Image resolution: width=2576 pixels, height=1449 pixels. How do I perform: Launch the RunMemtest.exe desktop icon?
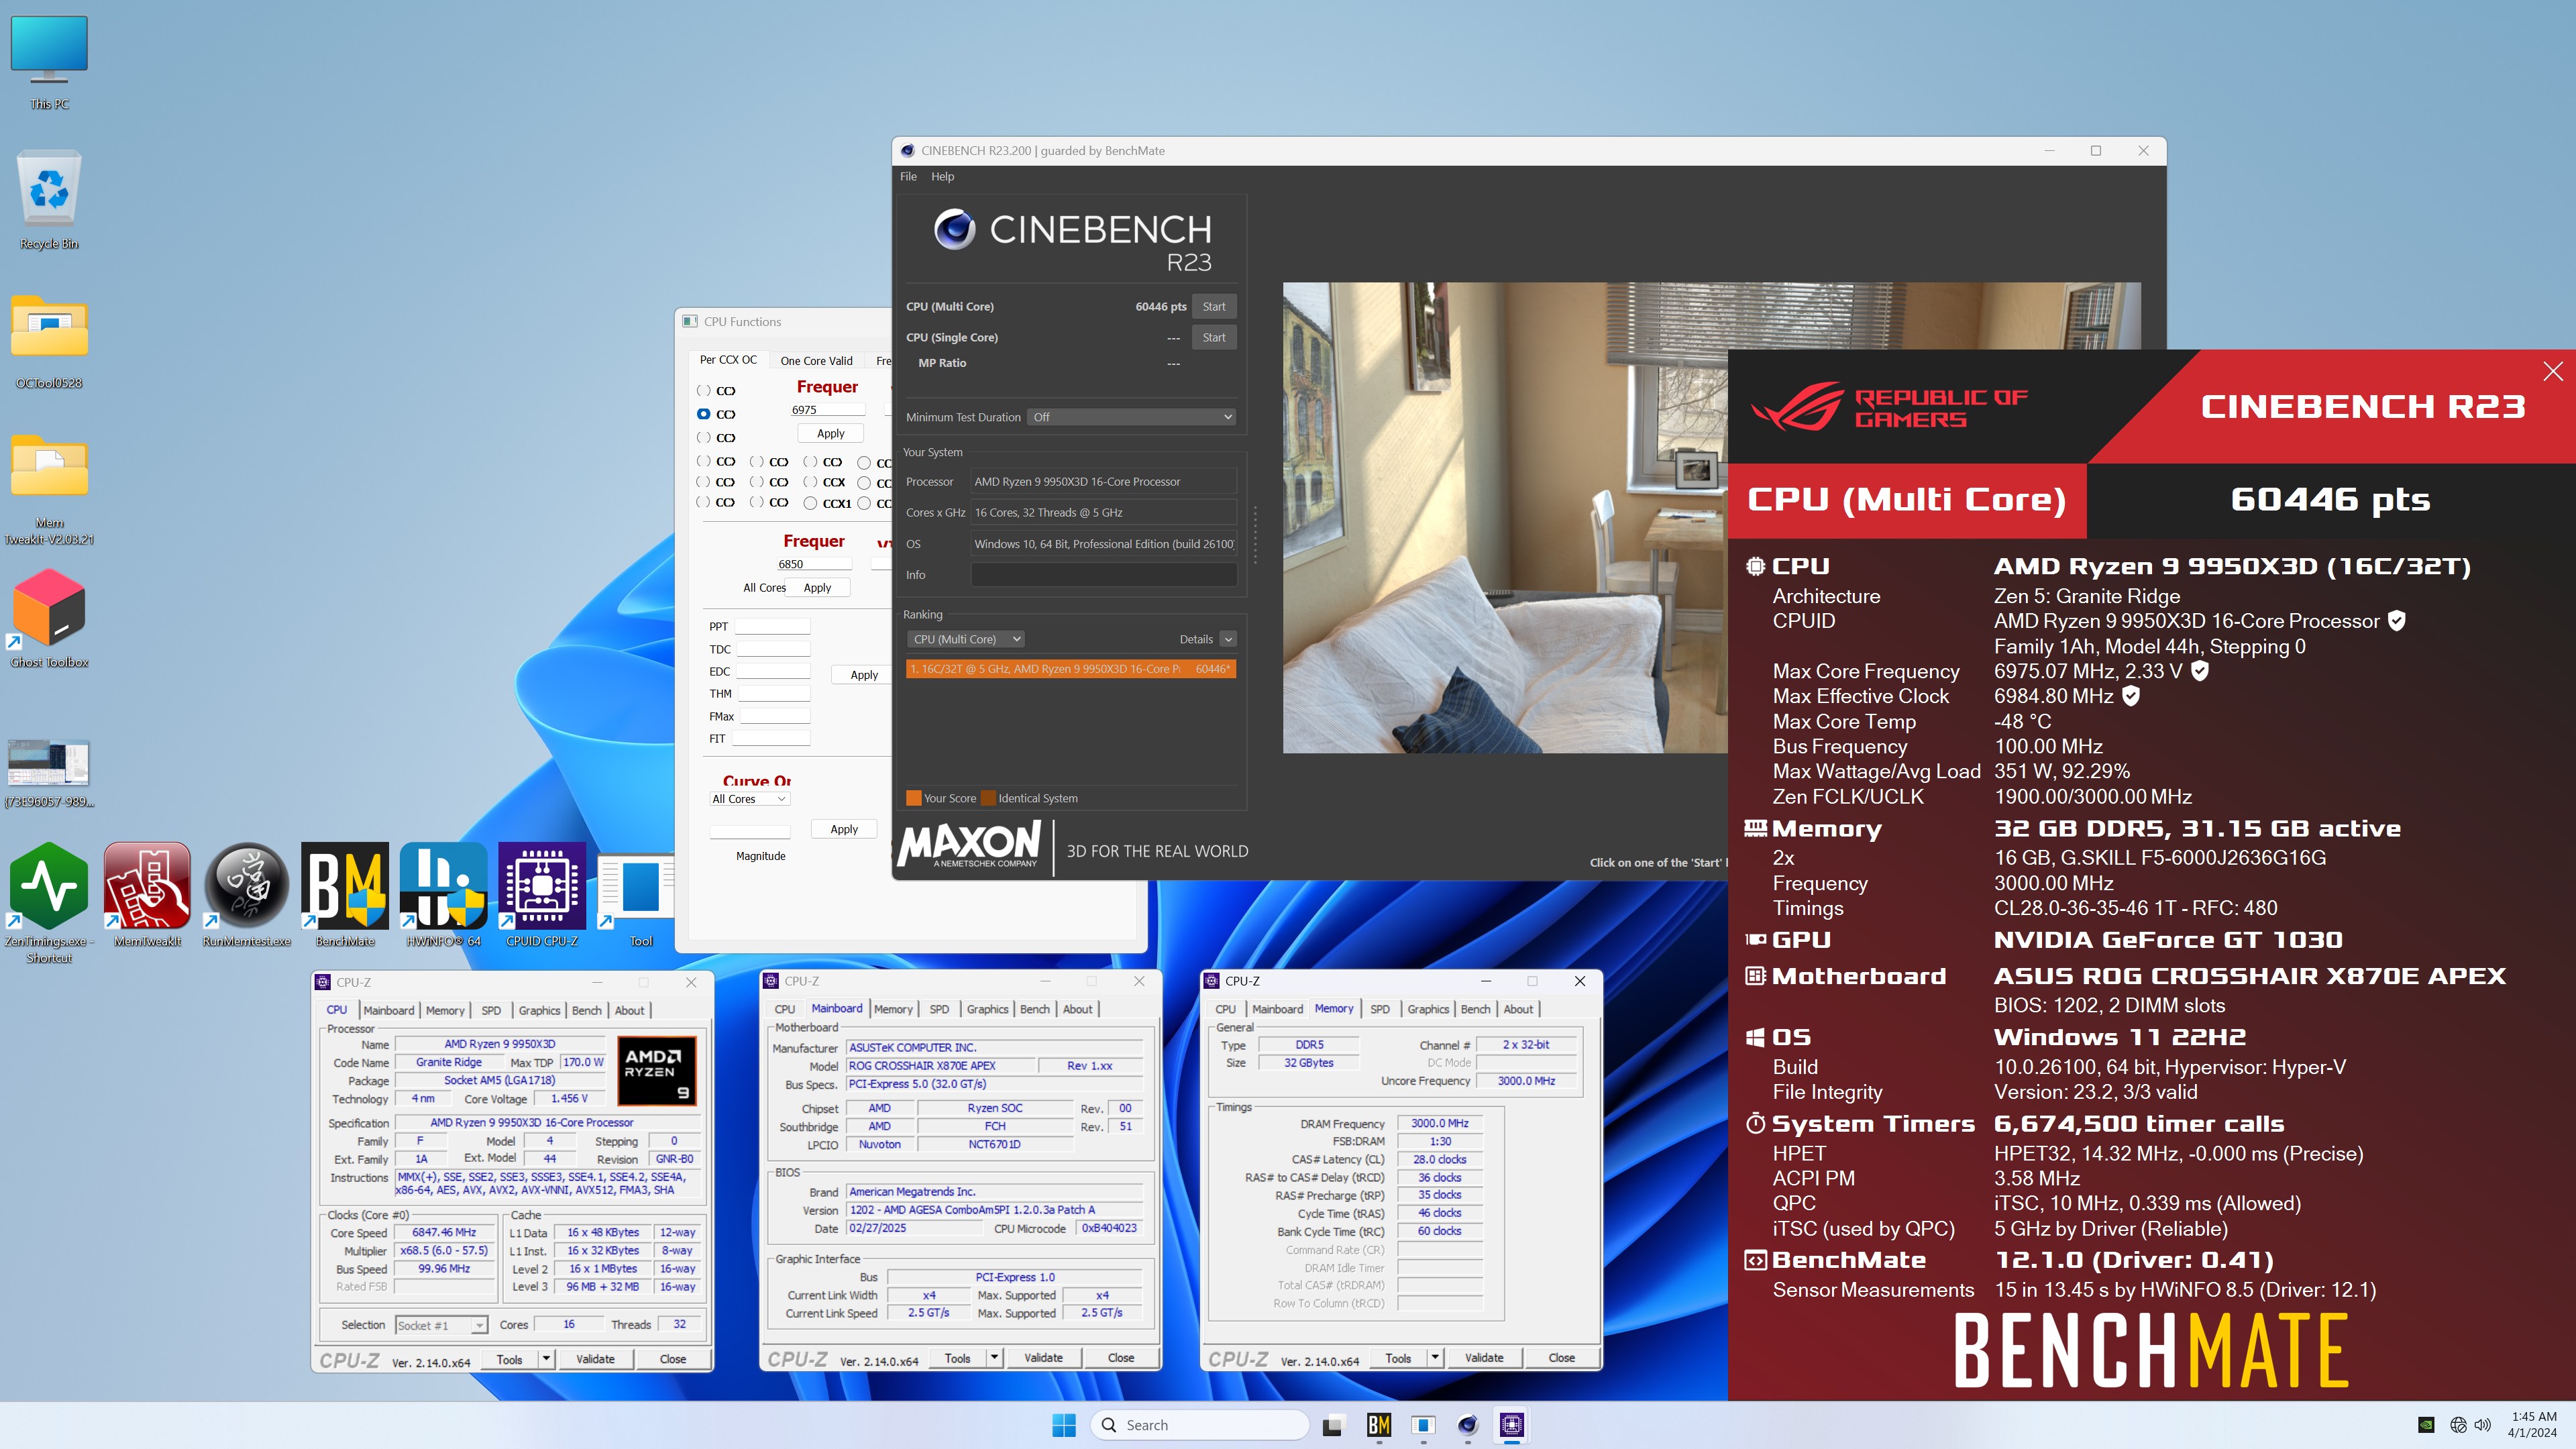pyautogui.click(x=246, y=896)
